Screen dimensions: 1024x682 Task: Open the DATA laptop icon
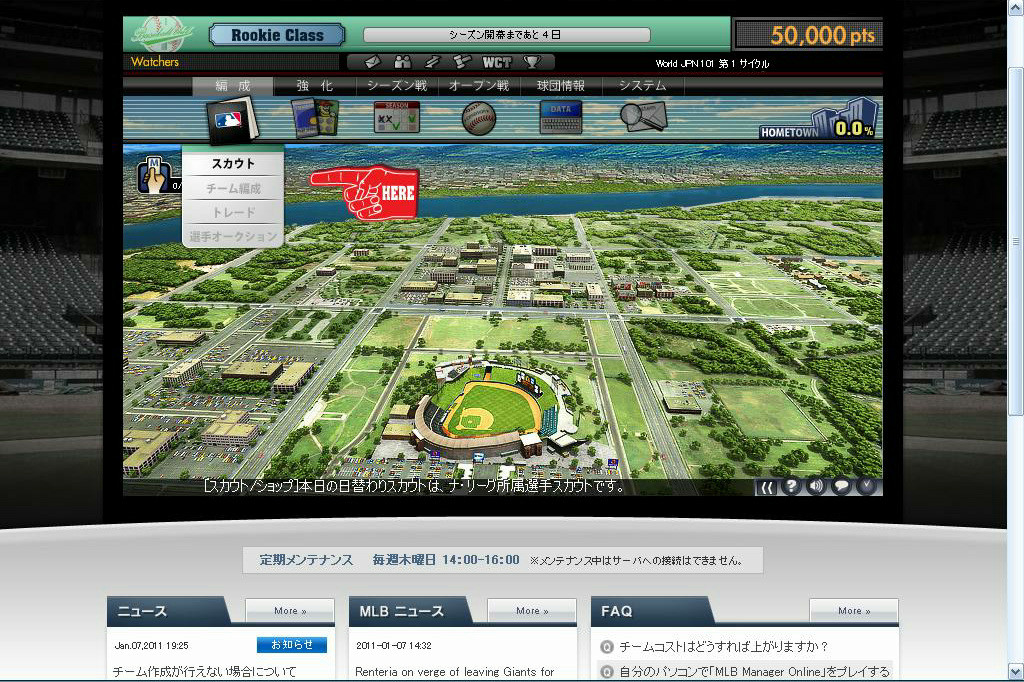point(561,118)
